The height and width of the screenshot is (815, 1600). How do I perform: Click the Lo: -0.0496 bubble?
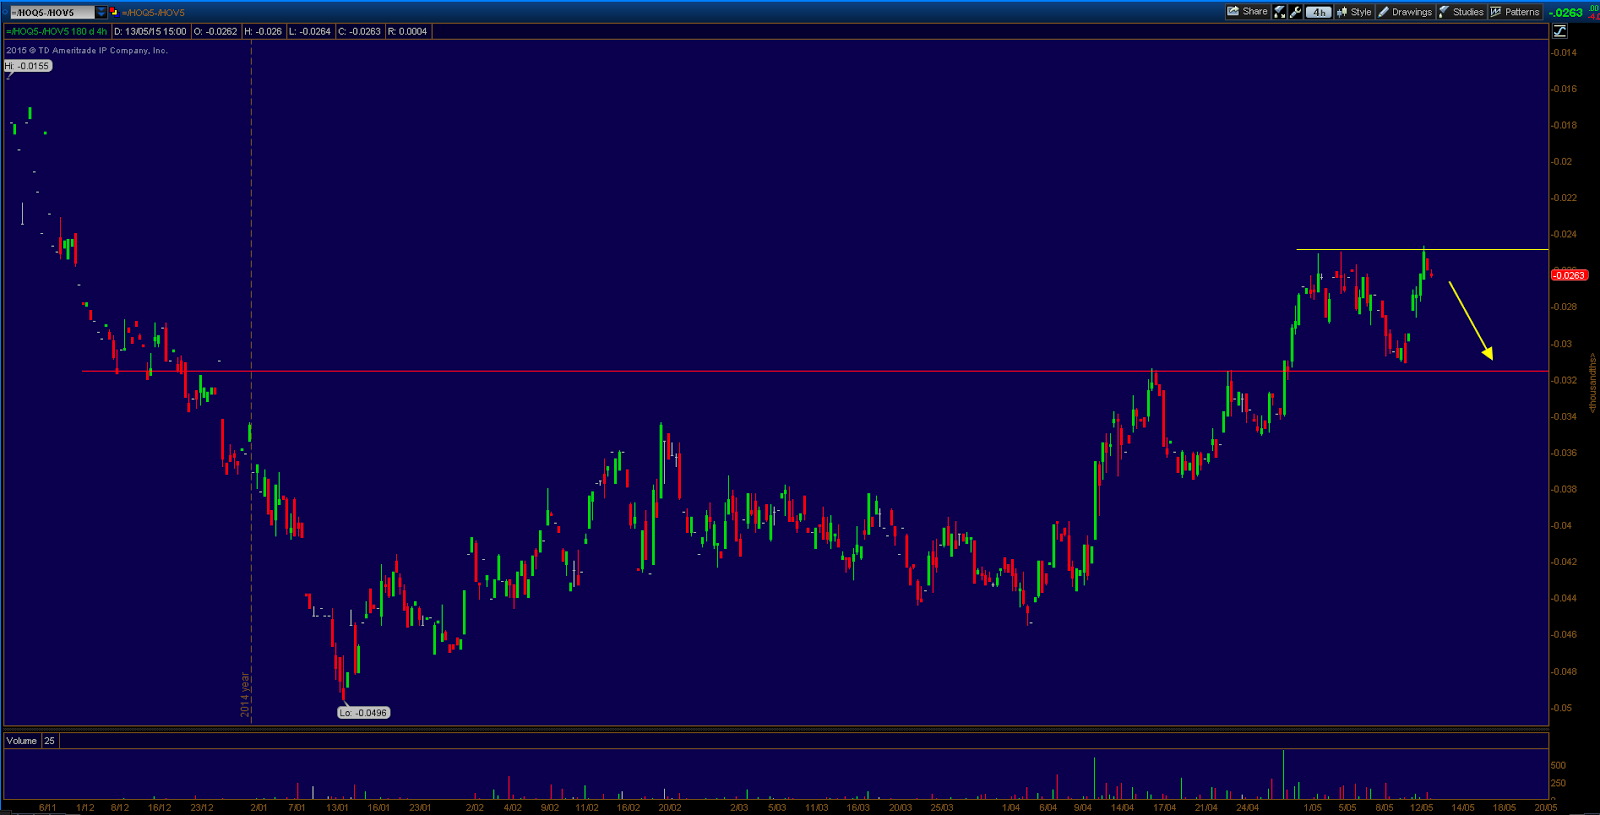click(363, 713)
